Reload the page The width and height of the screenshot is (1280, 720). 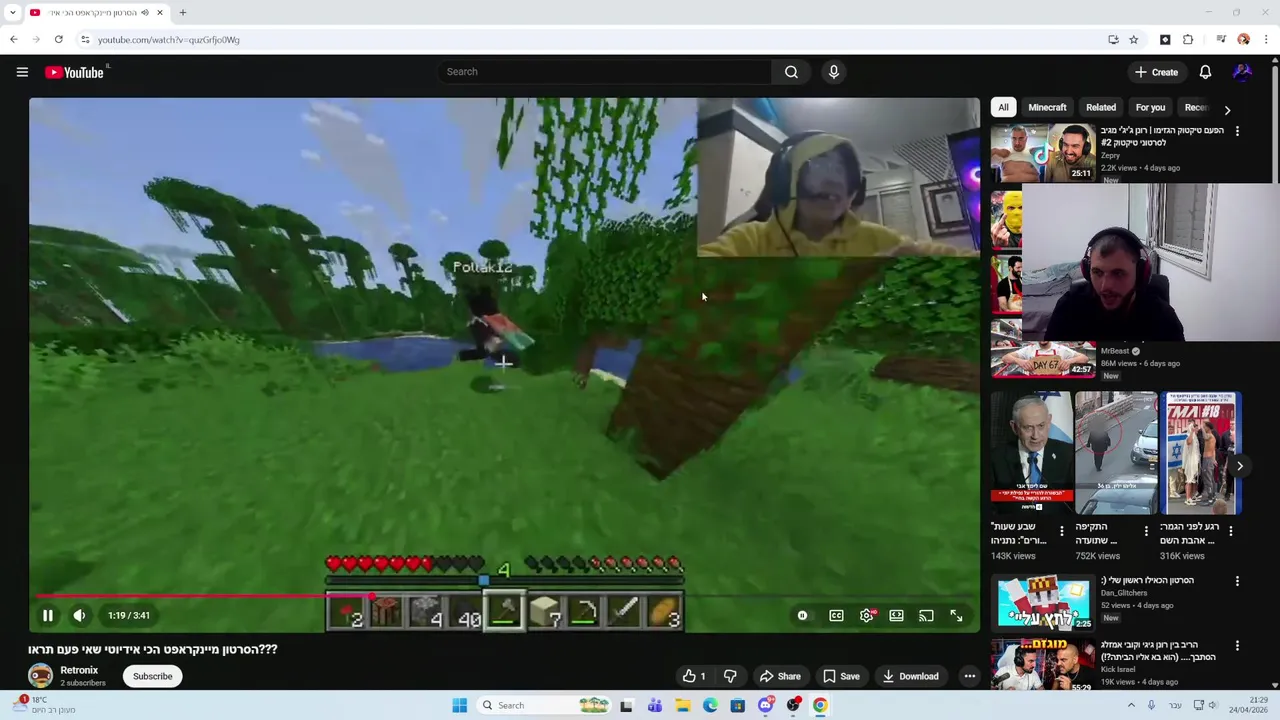(x=58, y=40)
